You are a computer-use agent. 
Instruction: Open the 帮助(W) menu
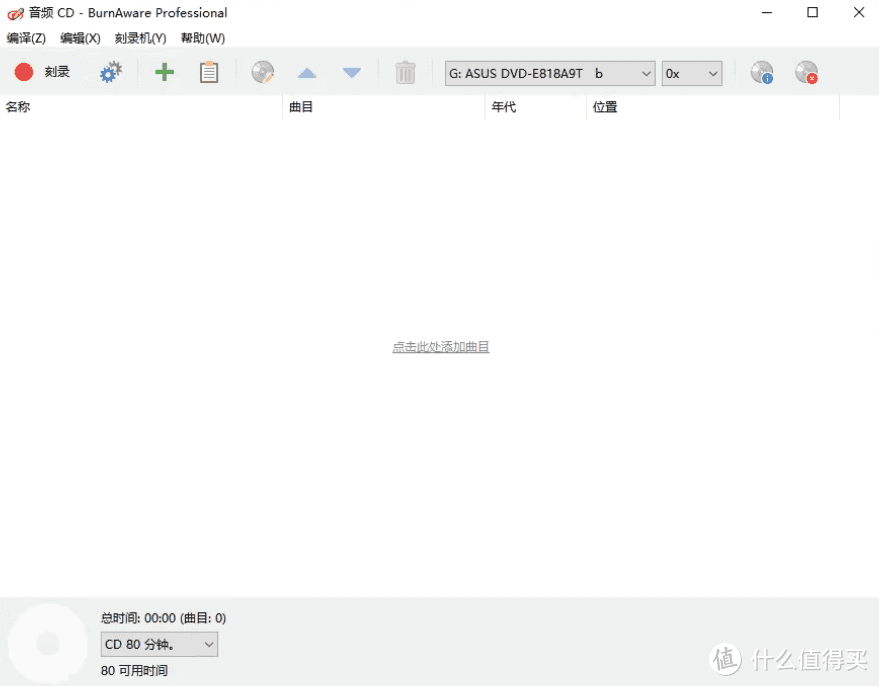coord(203,38)
